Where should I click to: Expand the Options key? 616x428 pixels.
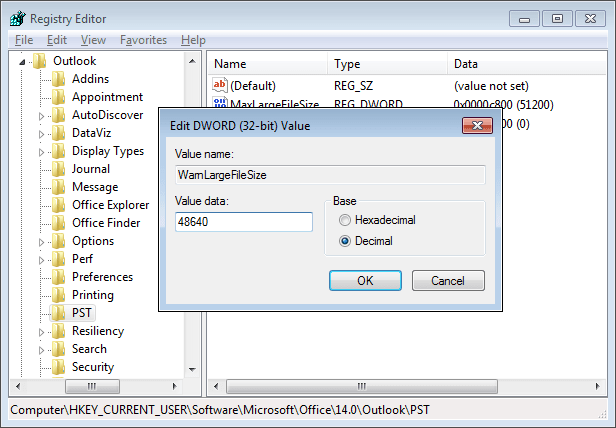pyautogui.click(x=41, y=242)
